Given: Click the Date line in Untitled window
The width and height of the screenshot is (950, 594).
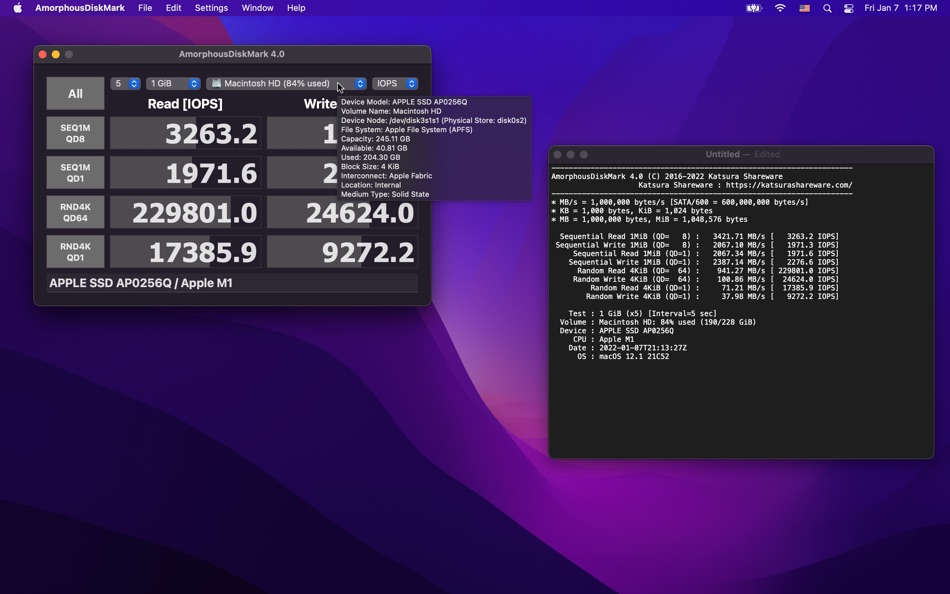Looking at the screenshot, I should pos(627,348).
